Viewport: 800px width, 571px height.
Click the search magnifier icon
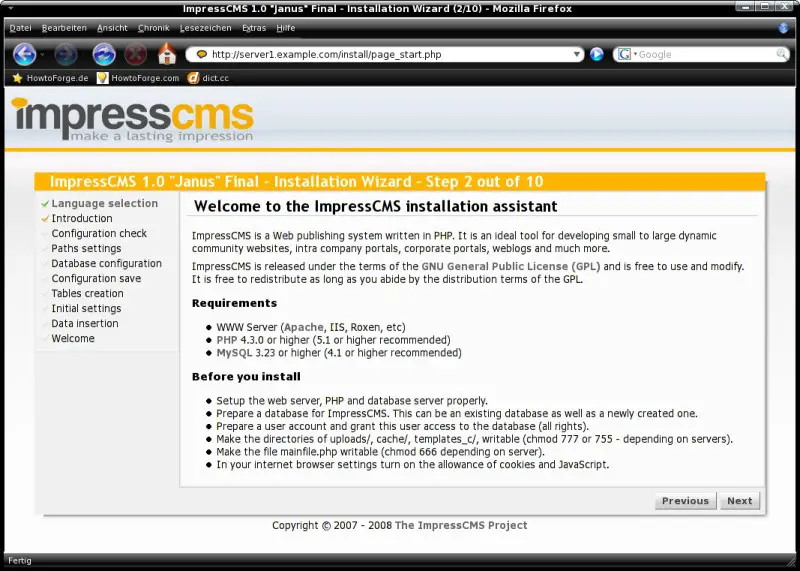782,54
